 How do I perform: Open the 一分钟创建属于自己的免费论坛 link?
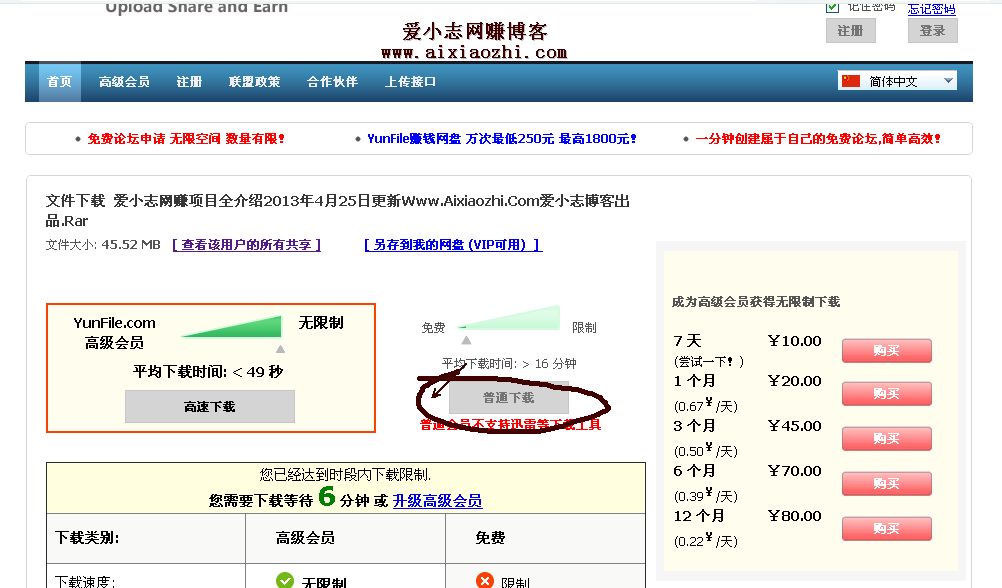tap(818, 139)
